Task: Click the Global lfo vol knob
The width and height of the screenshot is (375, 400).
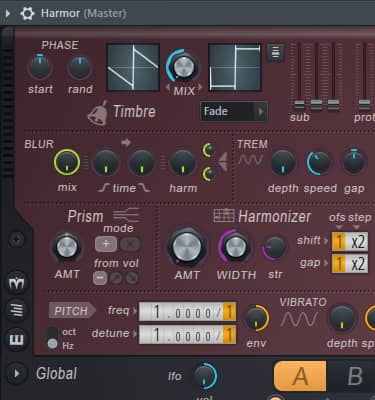Action: (x=205, y=376)
